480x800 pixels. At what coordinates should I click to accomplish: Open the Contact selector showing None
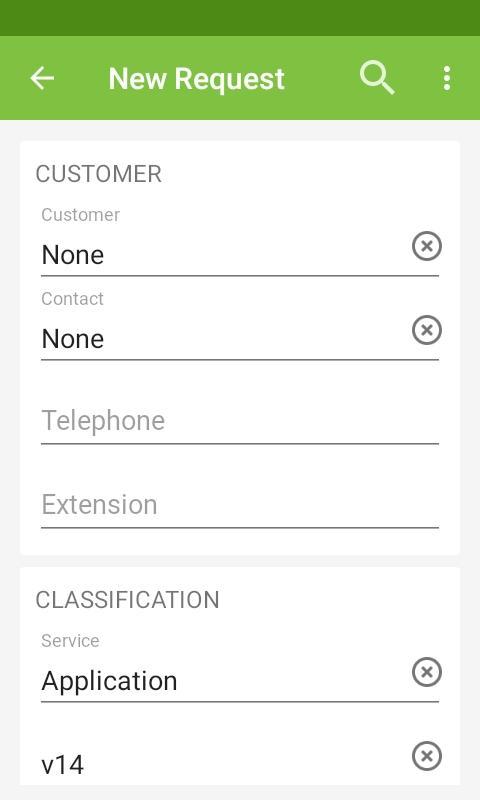point(224,339)
